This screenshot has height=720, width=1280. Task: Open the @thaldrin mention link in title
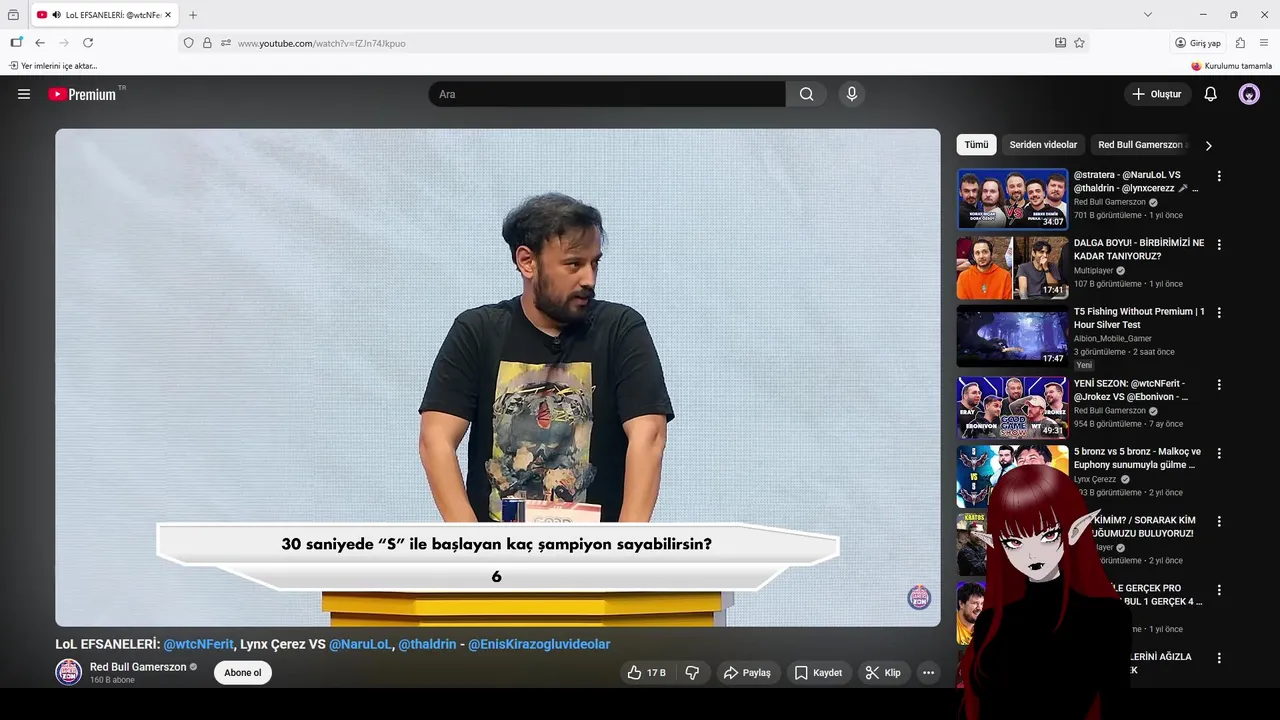point(427,644)
